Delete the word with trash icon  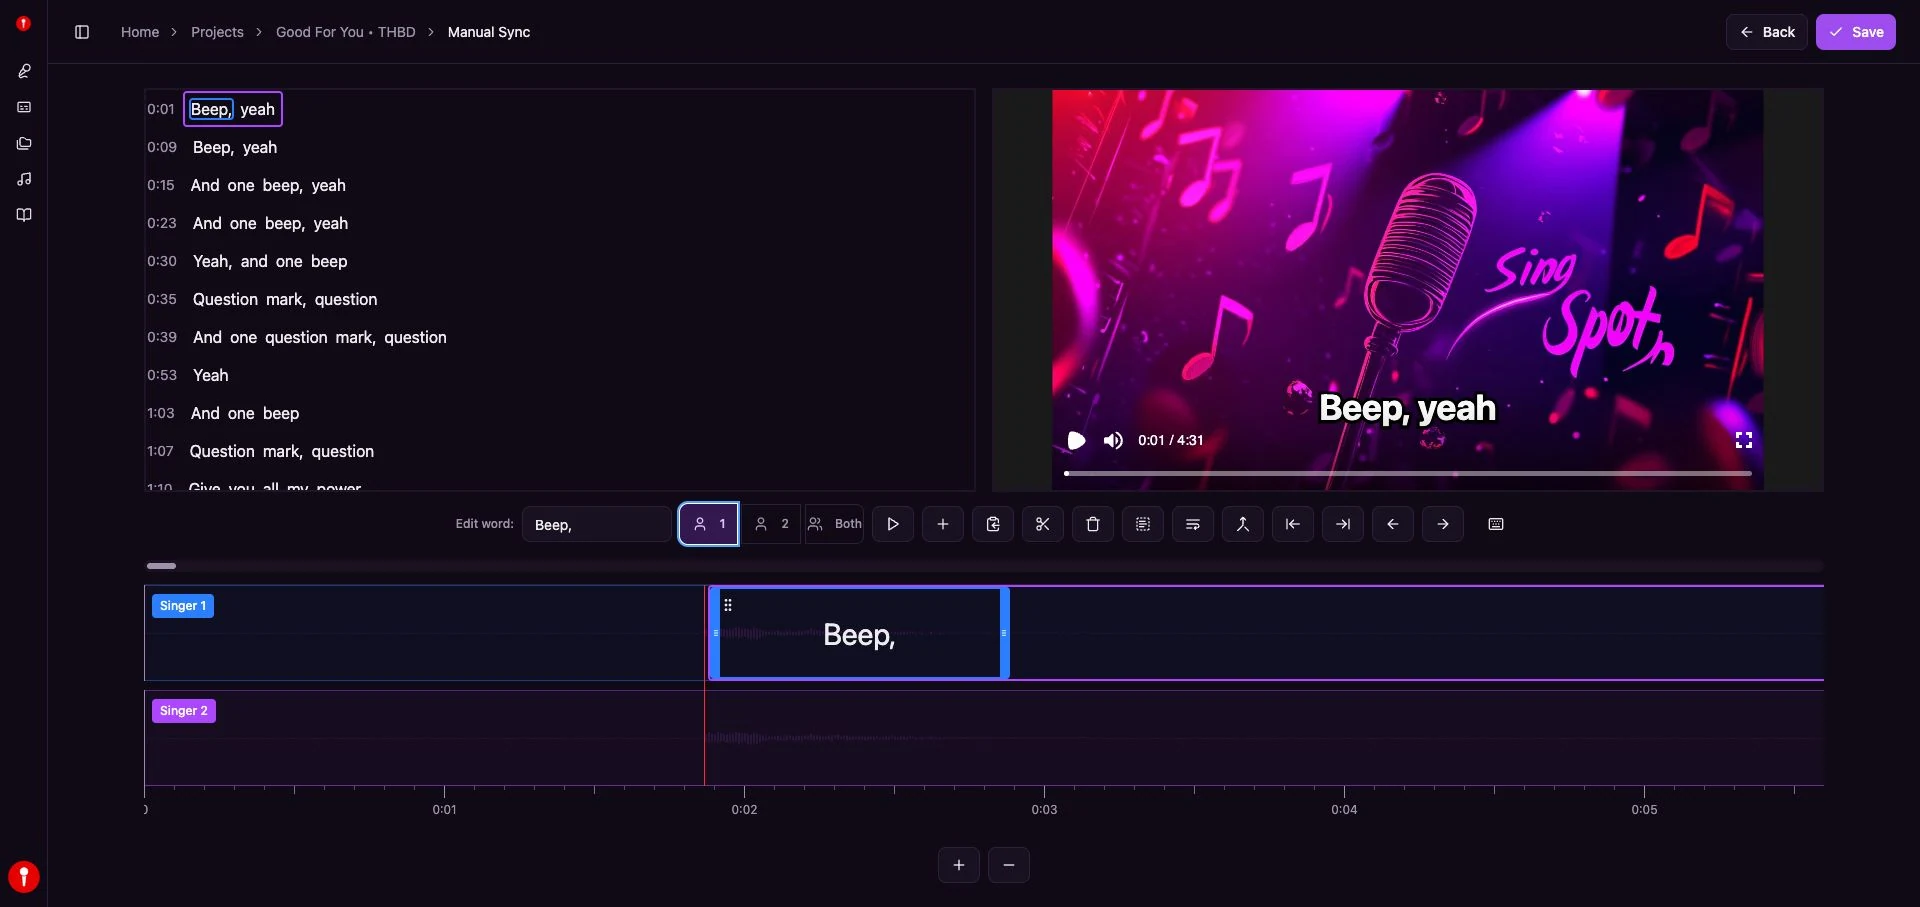click(1093, 524)
